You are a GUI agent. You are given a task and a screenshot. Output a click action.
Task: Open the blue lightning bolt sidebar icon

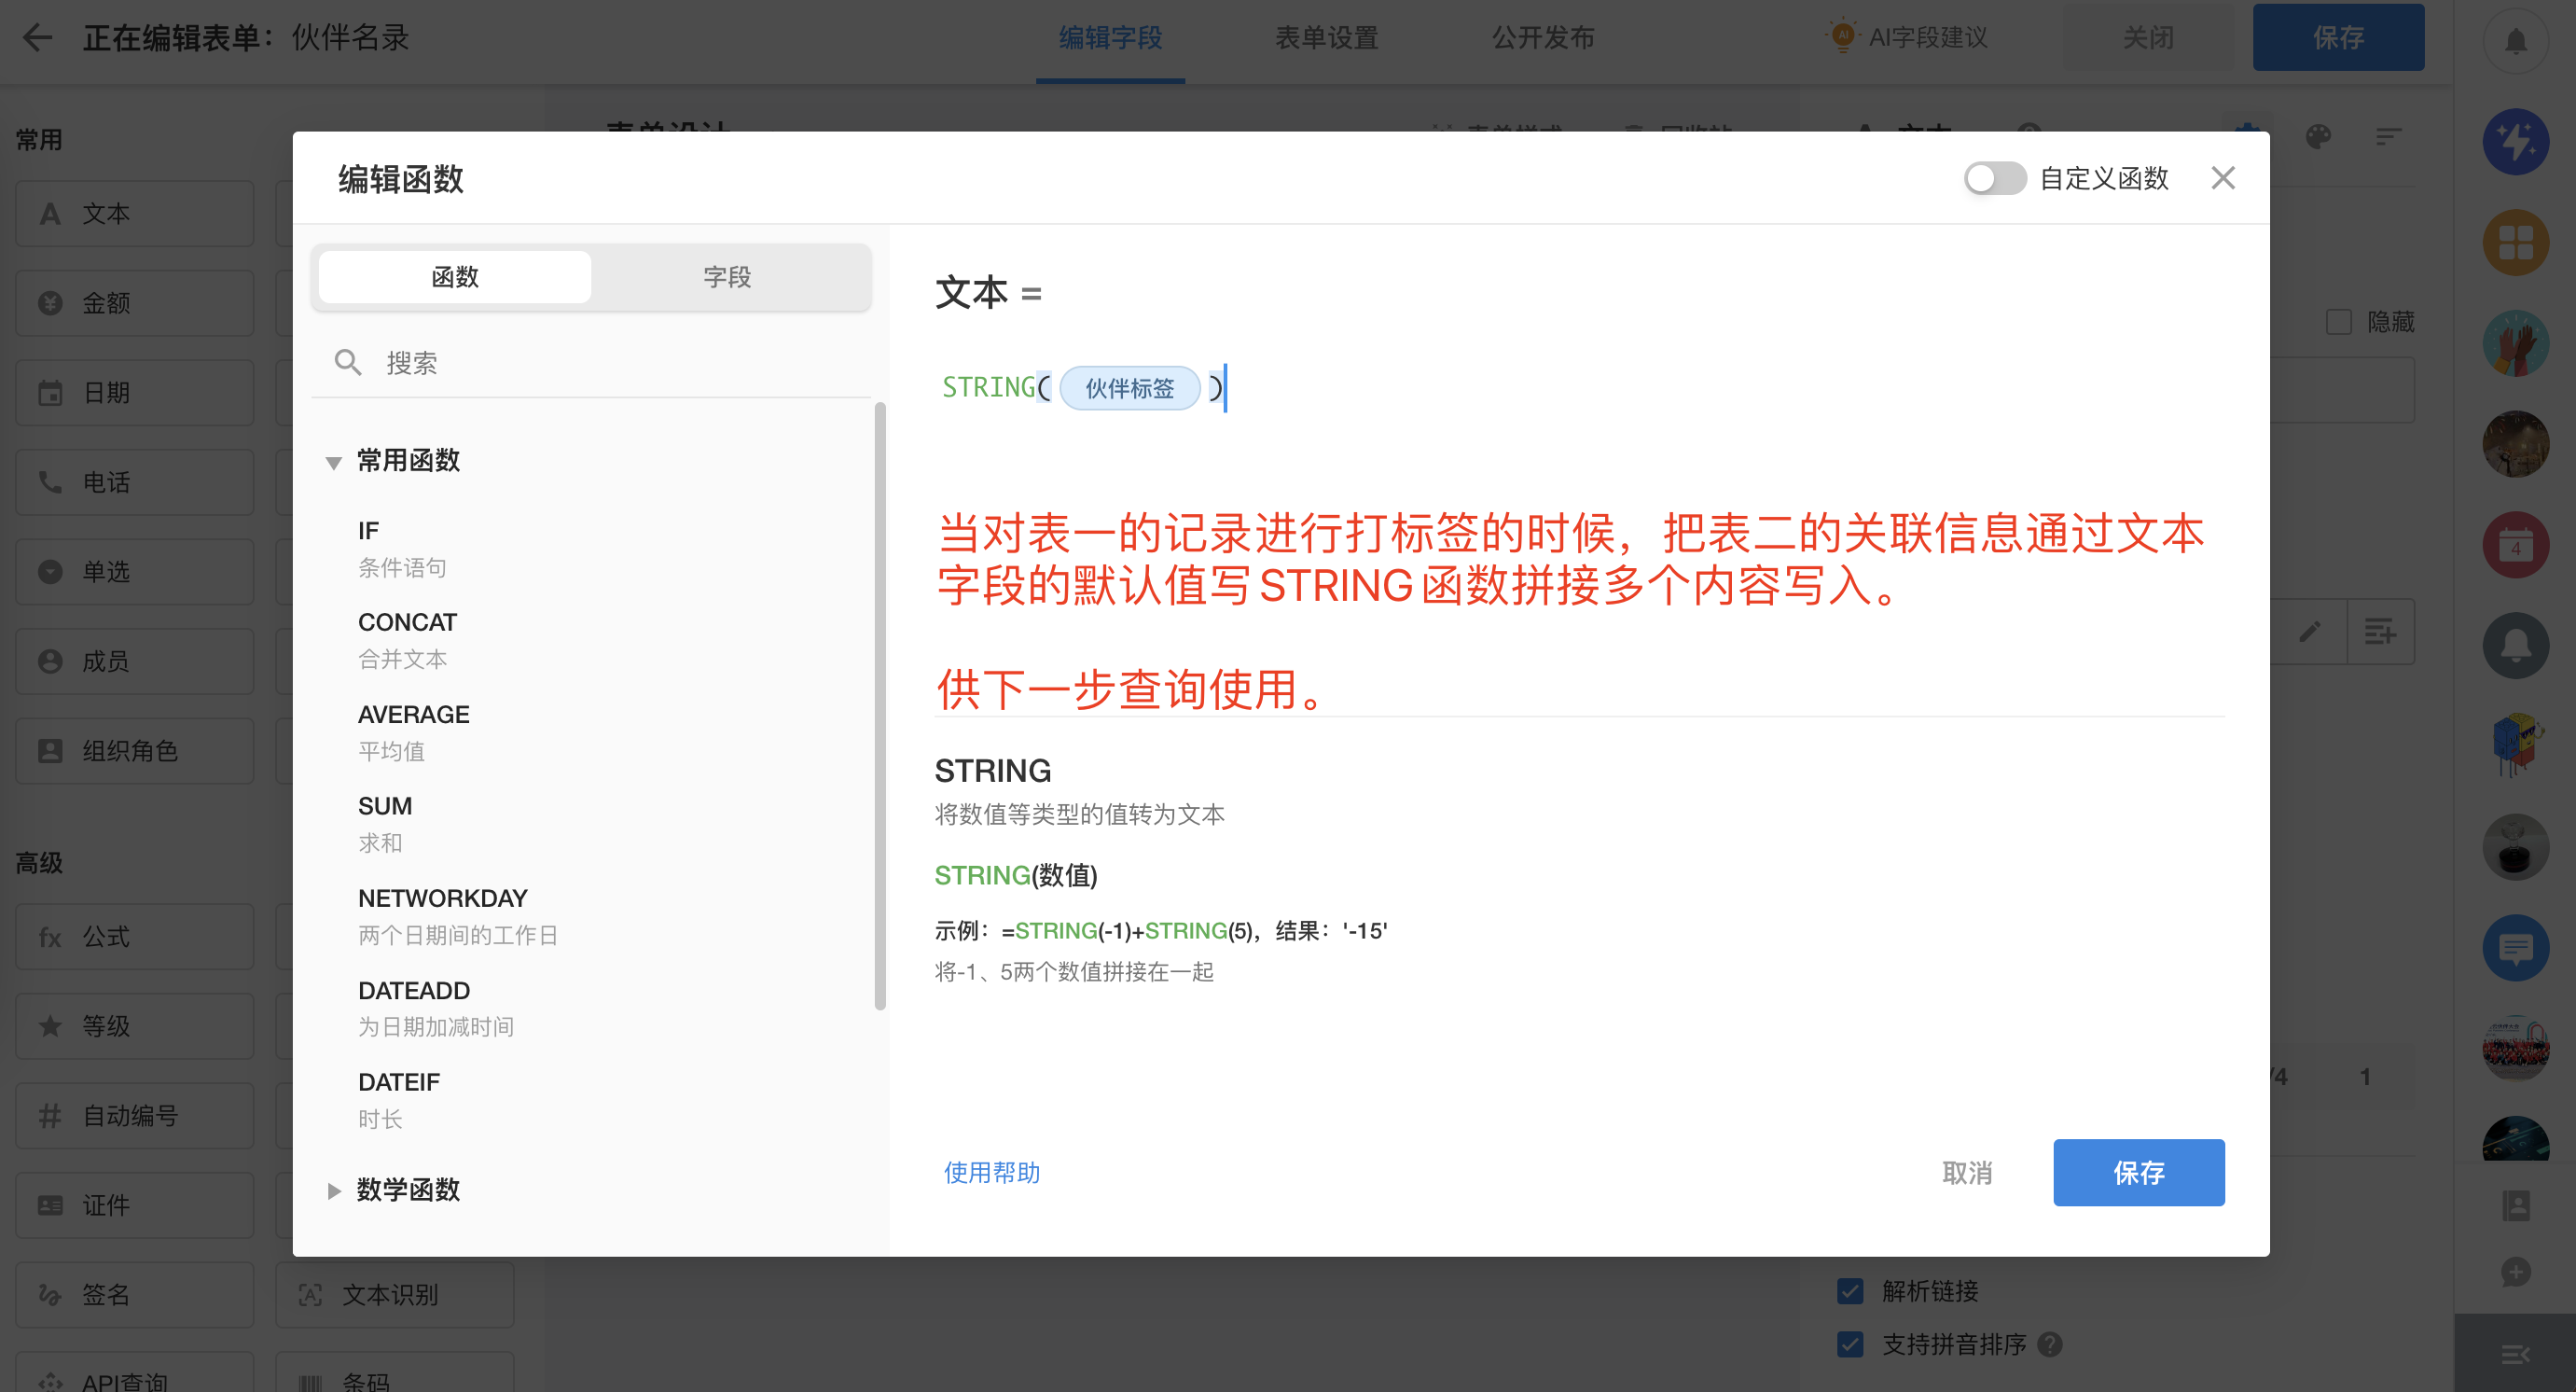coord(2515,141)
